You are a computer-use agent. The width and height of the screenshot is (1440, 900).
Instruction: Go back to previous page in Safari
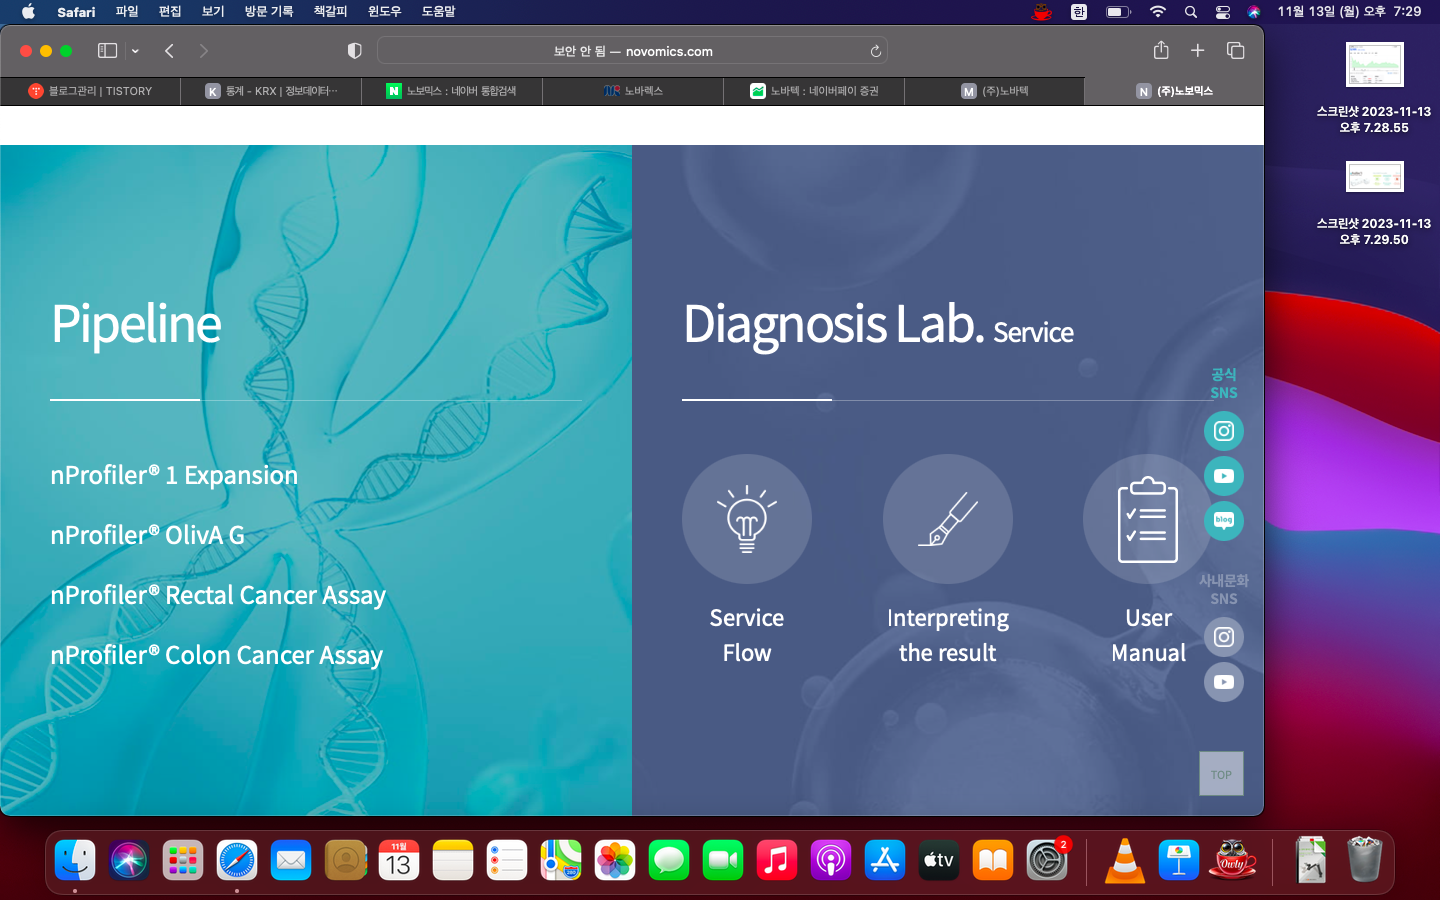tap(169, 51)
